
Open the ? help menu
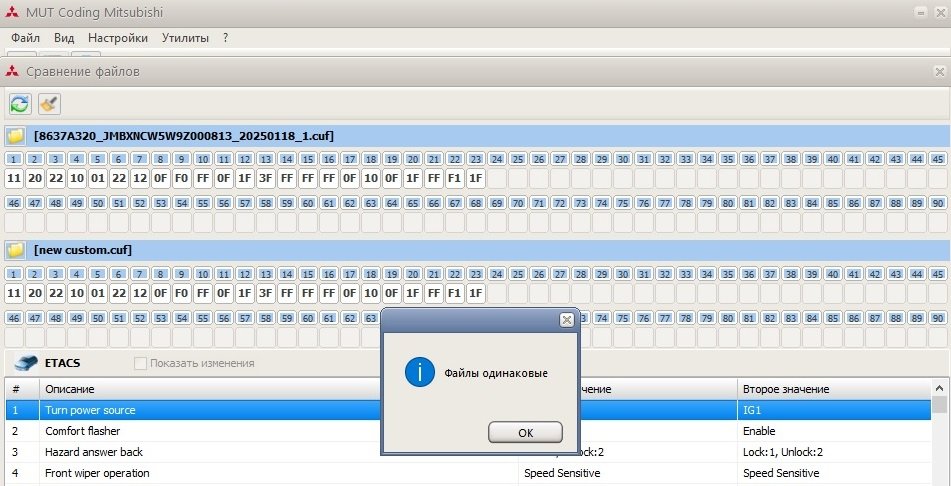226,38
